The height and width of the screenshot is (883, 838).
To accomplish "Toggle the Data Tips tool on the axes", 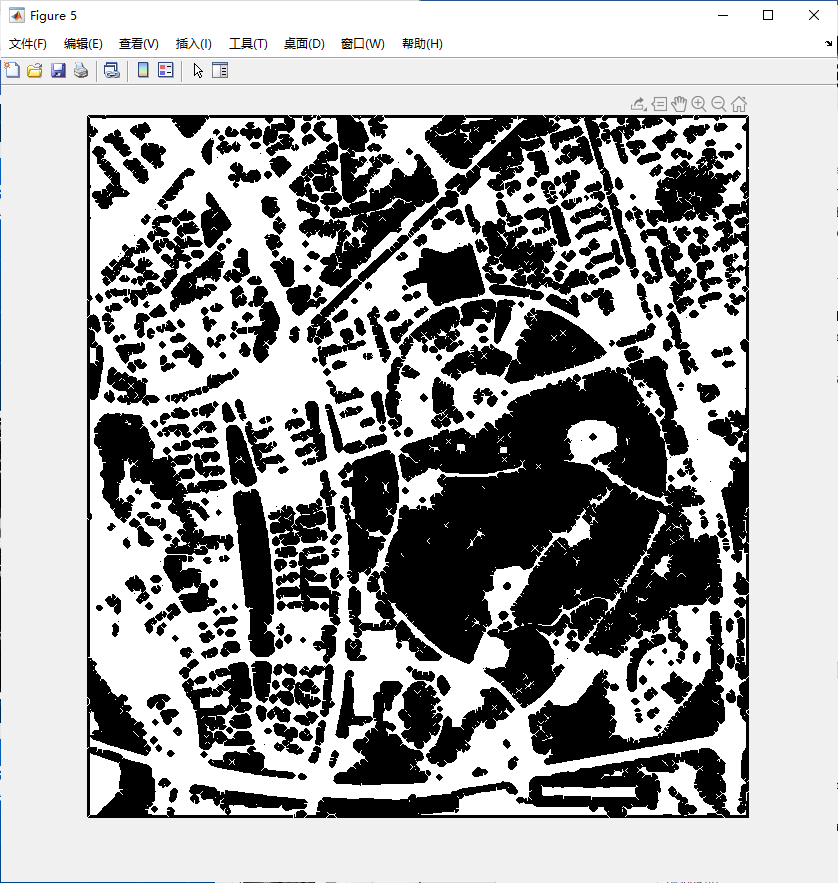I will (659, 103).
